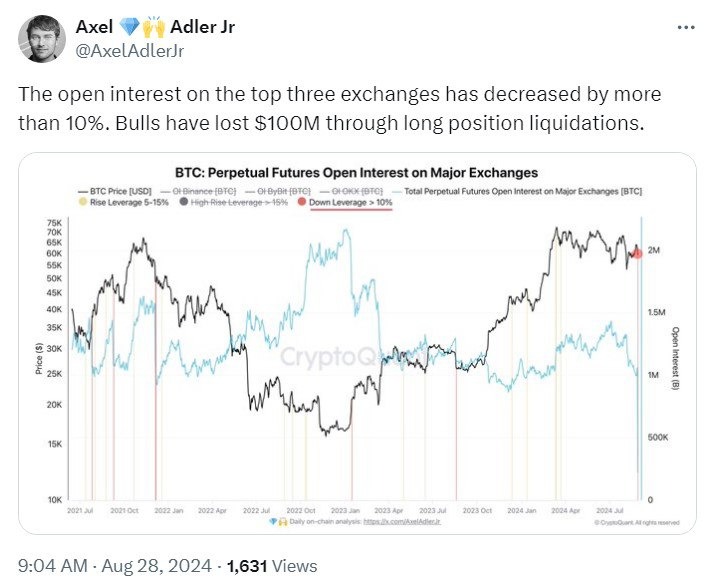Click the red marker dot on the chart's right edge
The image size is (715, 585).
tap(637, 254)
